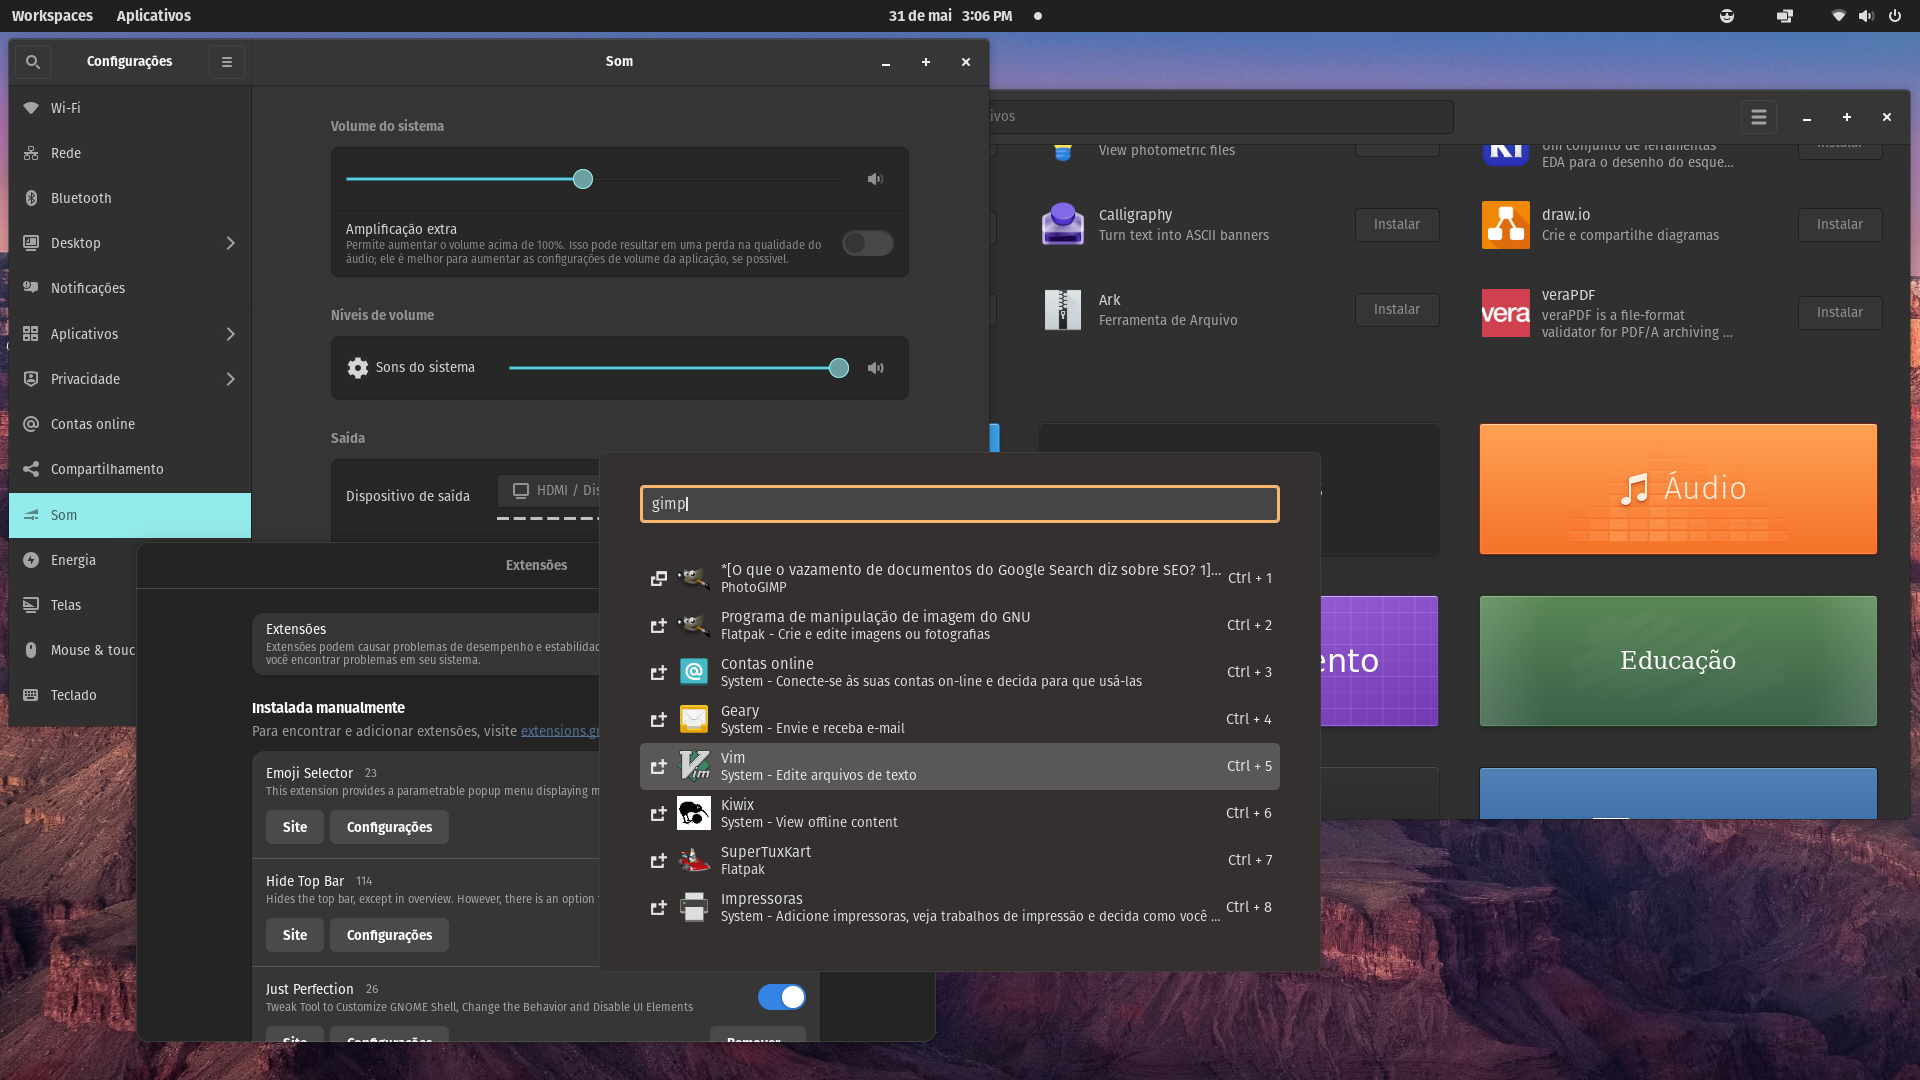The width and height of the screenshot is (1920, 1080).
Task: Expand the Privacidade settings section
Action: click(x=229, y=379)
